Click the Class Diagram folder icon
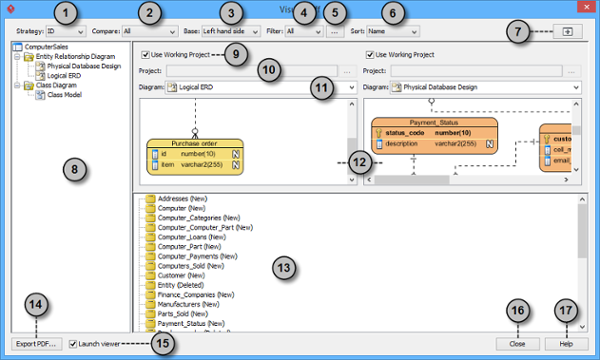This screenshot has width=600, height=360. [x=29, y=85]
